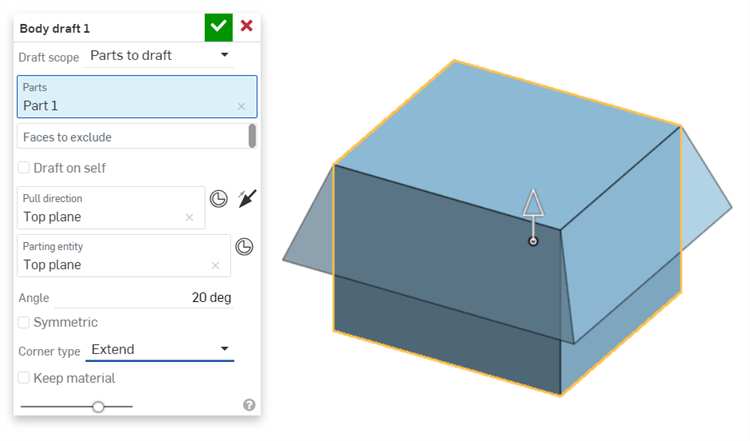Expand the Corner type Extend dropdown

tap(160, 350)
